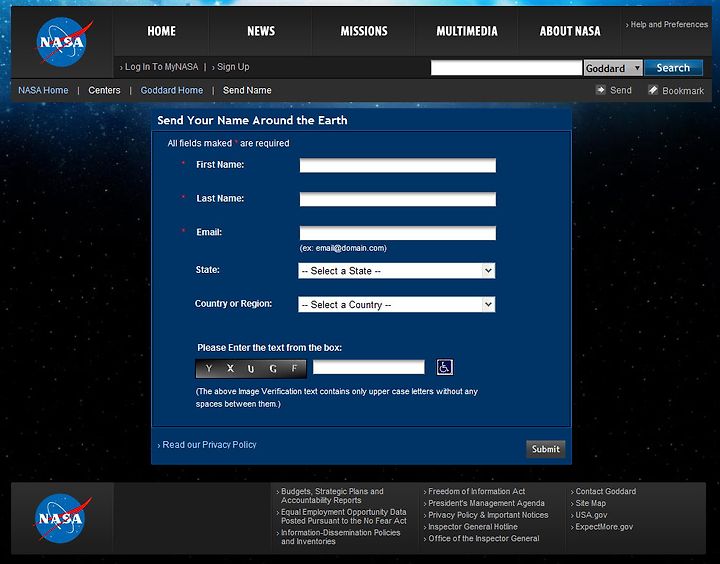Open Office of the Inspector General link
720x564 pixels.
(x=482, y=538)
